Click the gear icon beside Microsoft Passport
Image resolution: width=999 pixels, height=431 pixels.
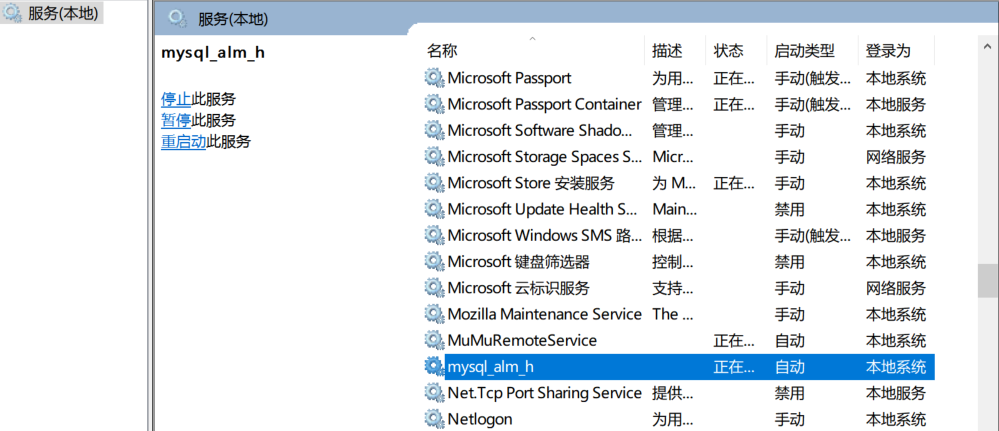coord(435,78)
